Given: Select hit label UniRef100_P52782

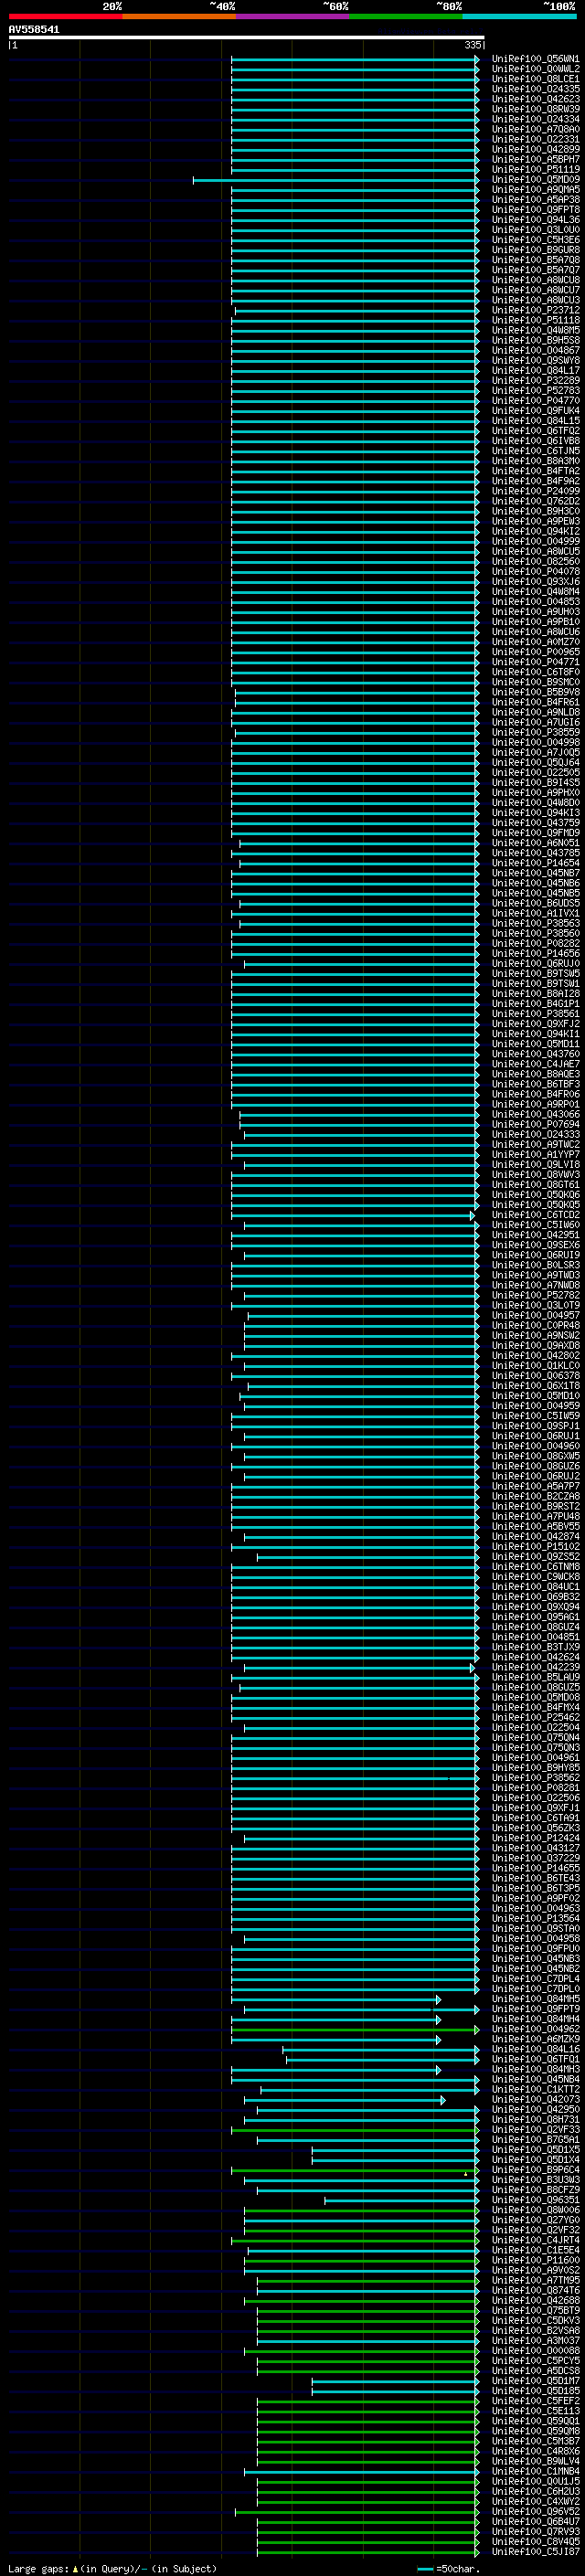Looking at the screenshot, I should click(536, 1295).
